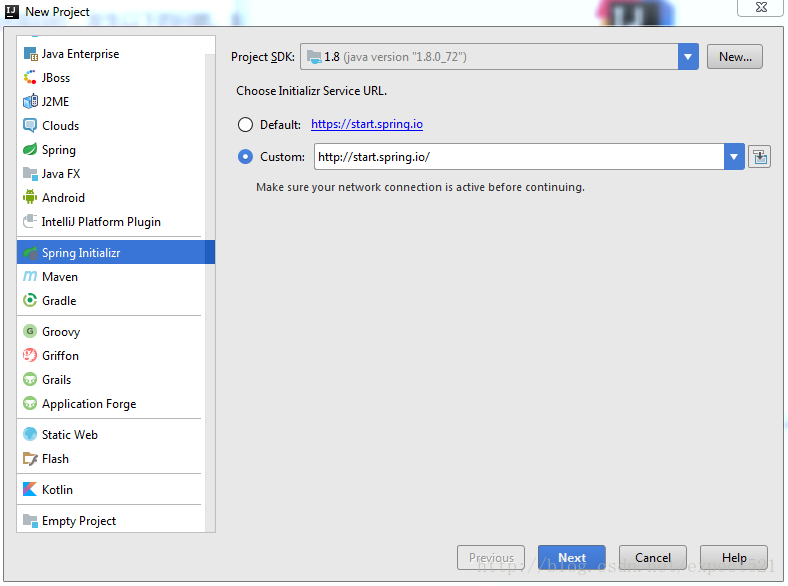Image resolution: width=788 pixels, height=586 pixels.
Task: Select the Spring Initializr list entry
Action: click(116, 252)
